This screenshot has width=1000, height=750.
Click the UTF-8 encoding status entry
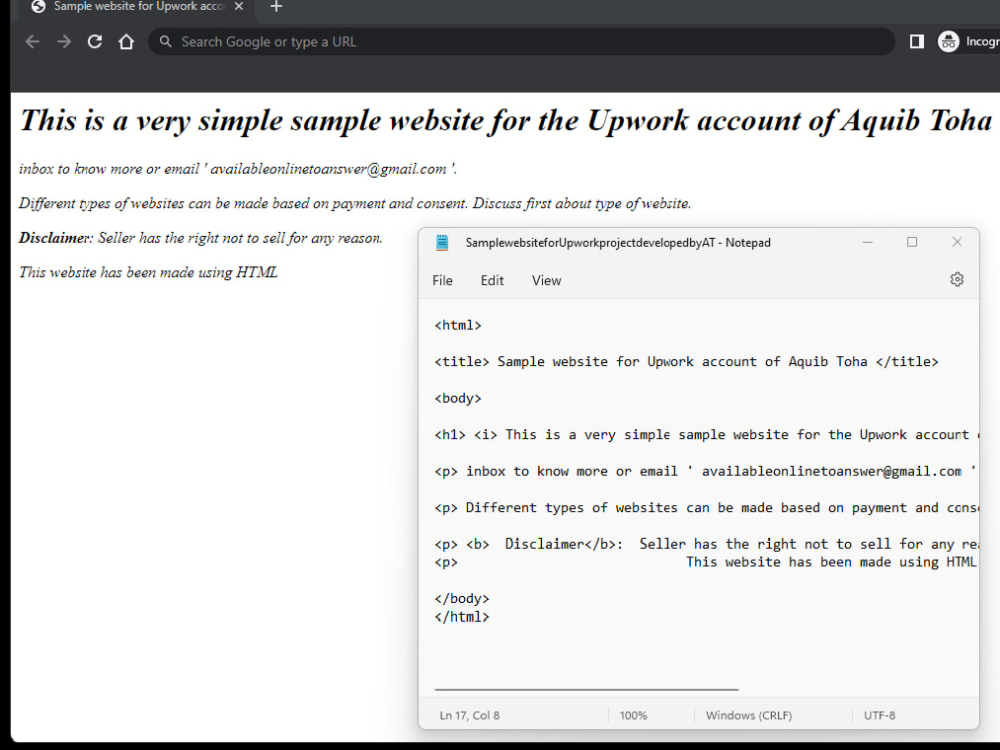point(879,716)
